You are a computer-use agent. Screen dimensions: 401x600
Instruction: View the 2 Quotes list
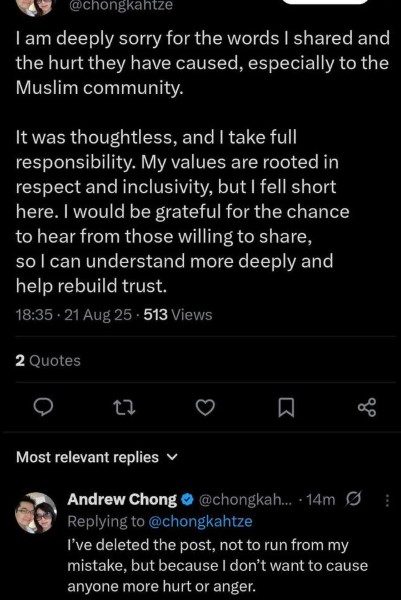(48, 360)
